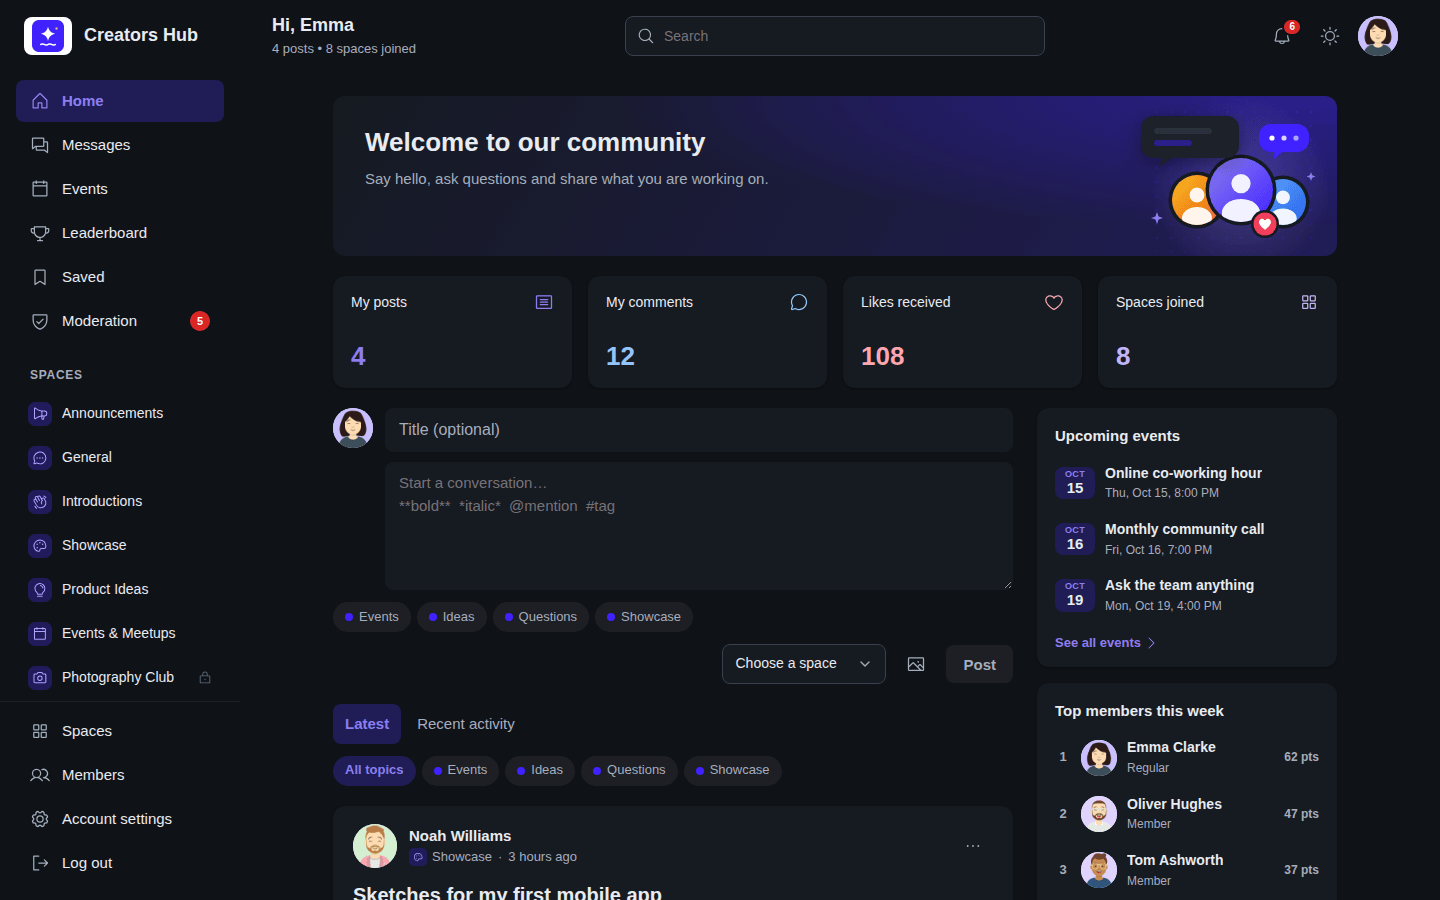Toggle light/dark theme sun icon

tap(1330, 36)
